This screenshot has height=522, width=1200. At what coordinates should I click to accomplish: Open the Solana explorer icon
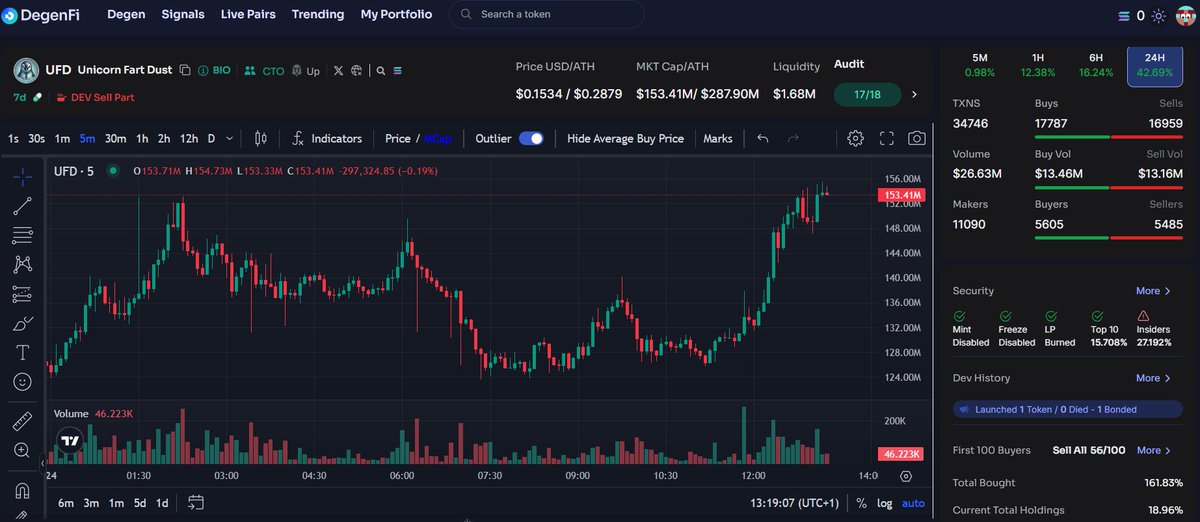tap(398, 71)
